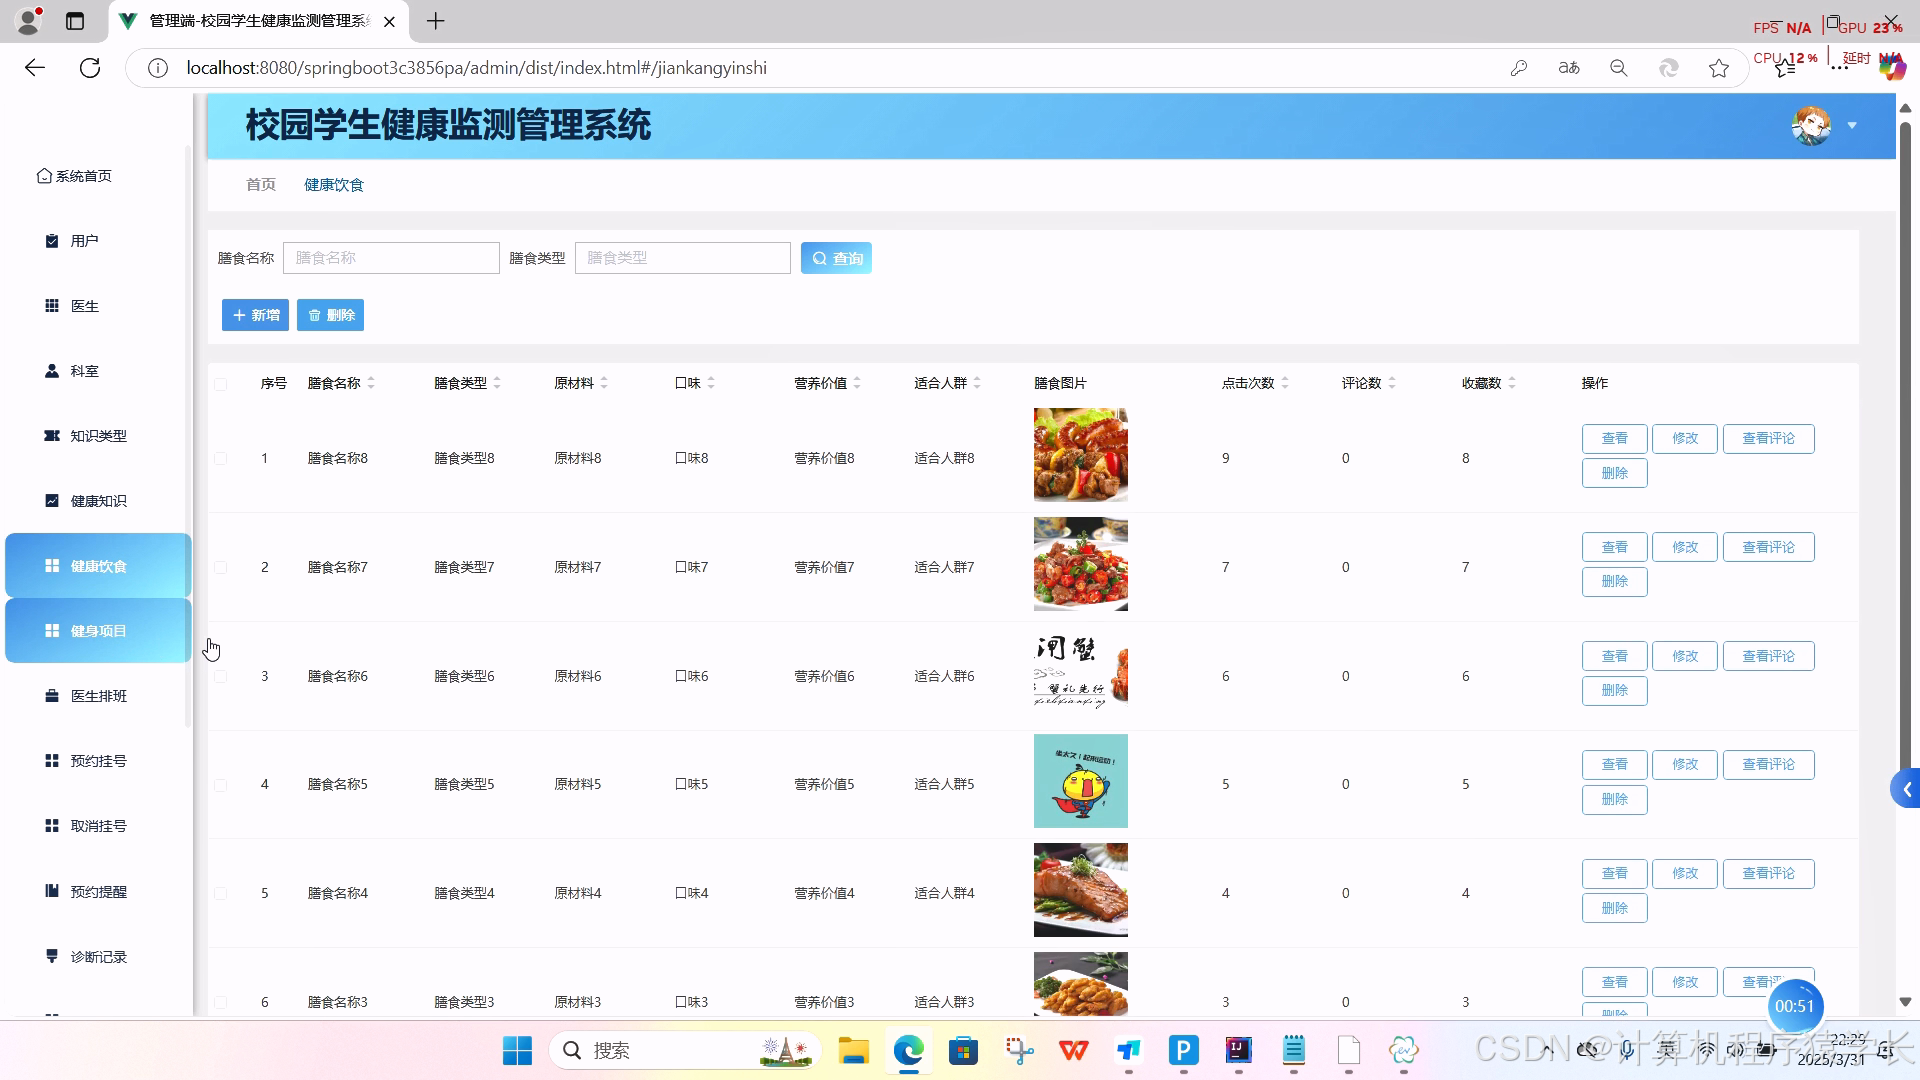Image resolution: width=1920 pixels, height=1080 pixels.
Task: Click the 膳食名称 search input field
Action: pyautogui.click(x=390, y=257)
